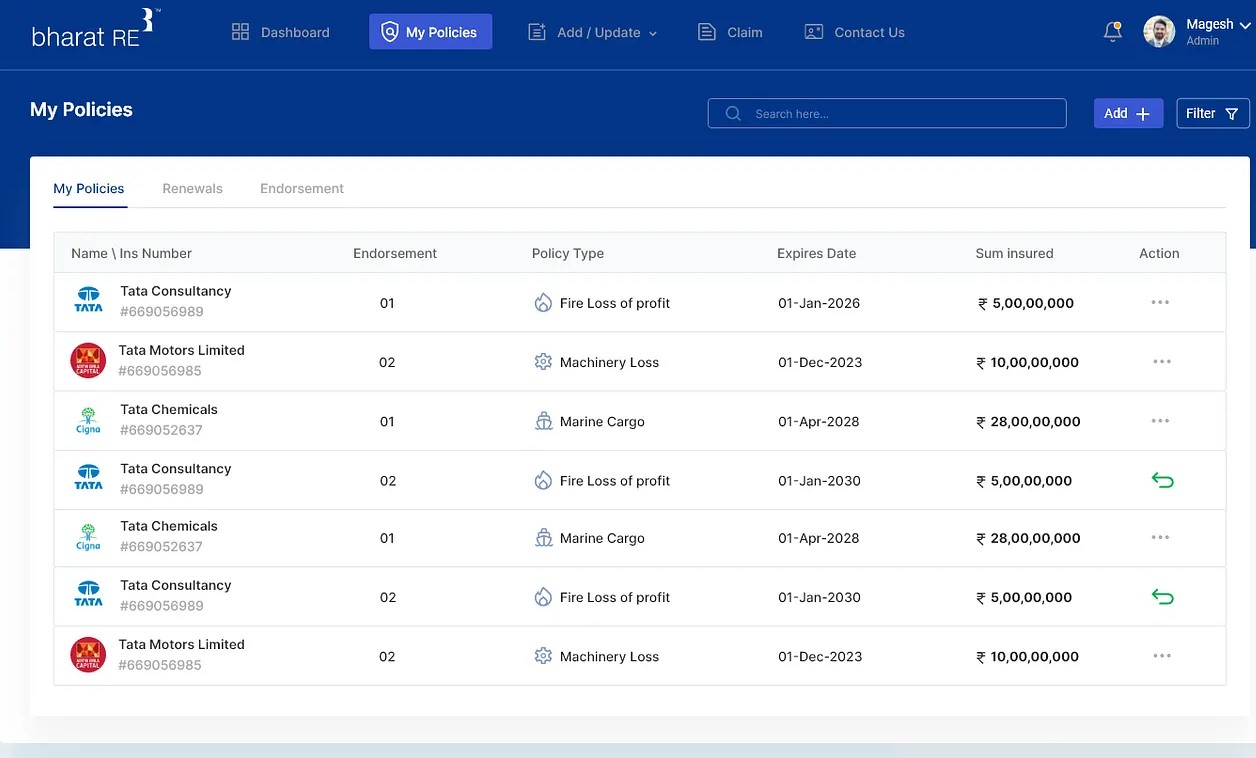Click the Endorsement column header
The image size is (1256, 758).
click(x=395, y=253)
